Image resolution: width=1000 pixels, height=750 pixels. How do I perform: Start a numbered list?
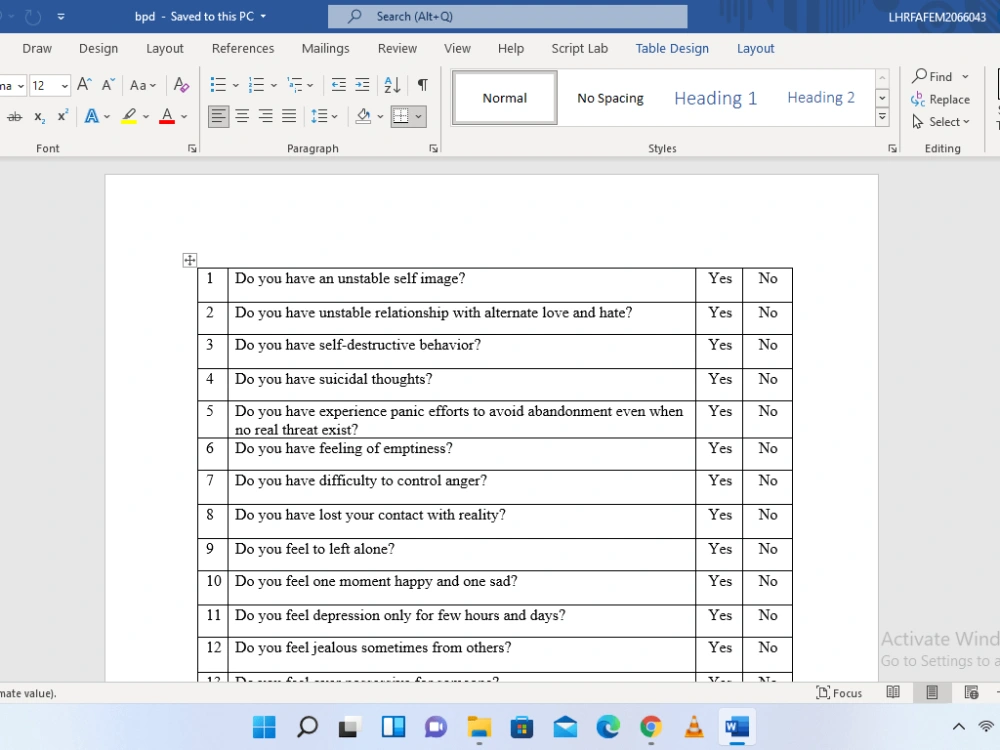(256, 85)
